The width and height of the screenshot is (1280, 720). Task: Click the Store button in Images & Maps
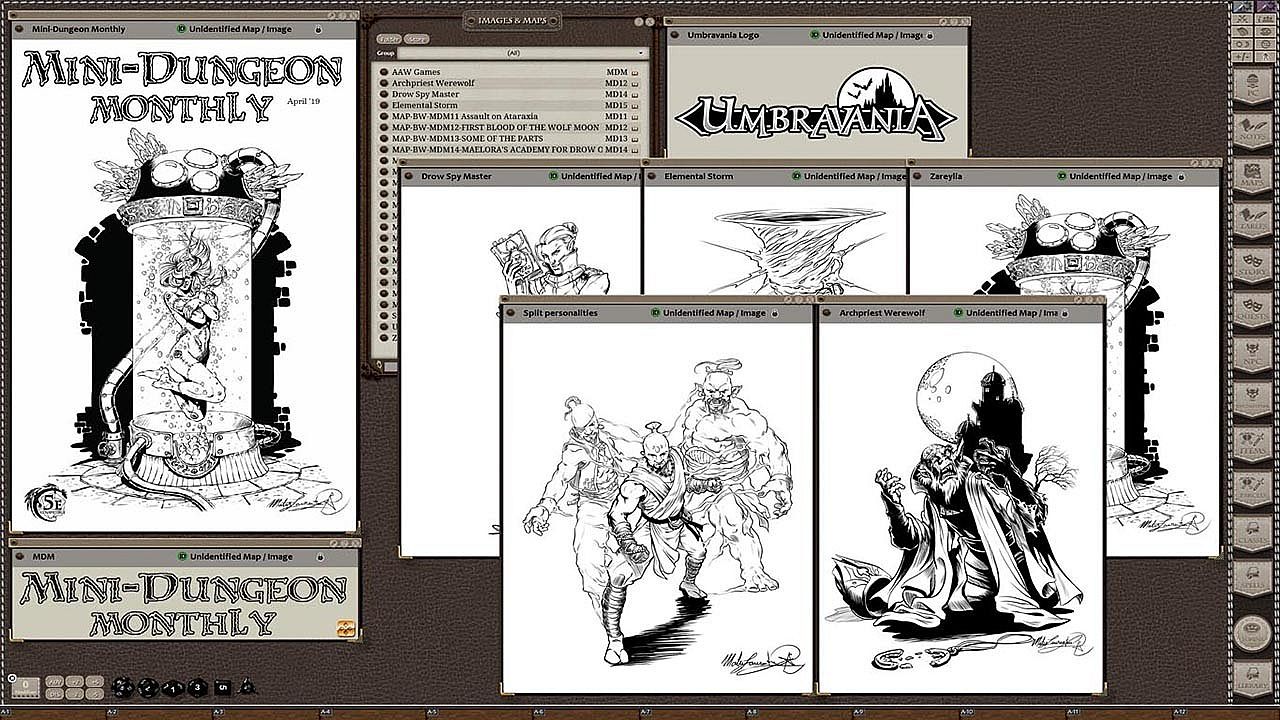(x=417, y=39)
